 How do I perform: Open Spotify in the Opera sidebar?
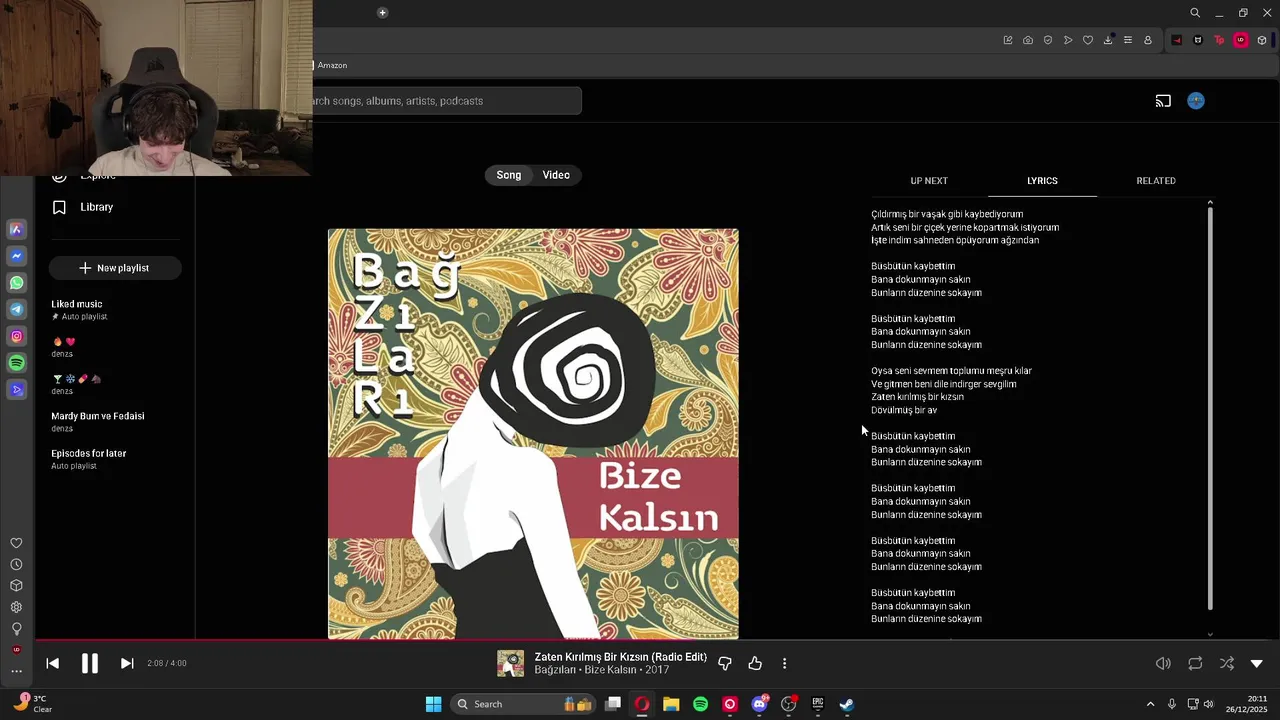[x=16, y=363]
